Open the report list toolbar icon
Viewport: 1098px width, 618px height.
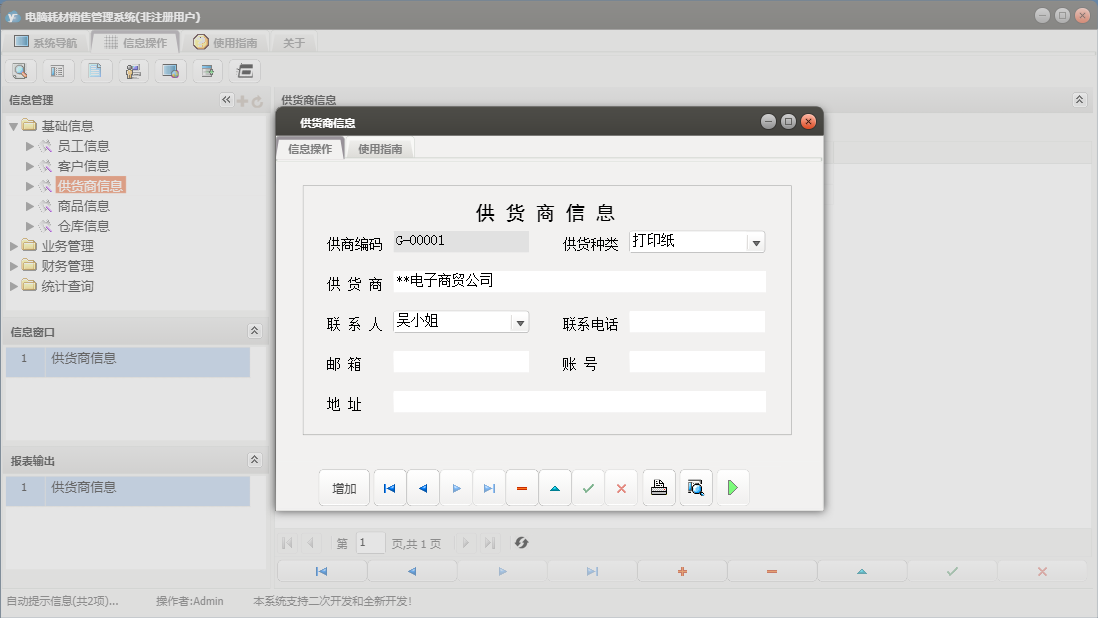pyautogui.click(x=57, y=70)
